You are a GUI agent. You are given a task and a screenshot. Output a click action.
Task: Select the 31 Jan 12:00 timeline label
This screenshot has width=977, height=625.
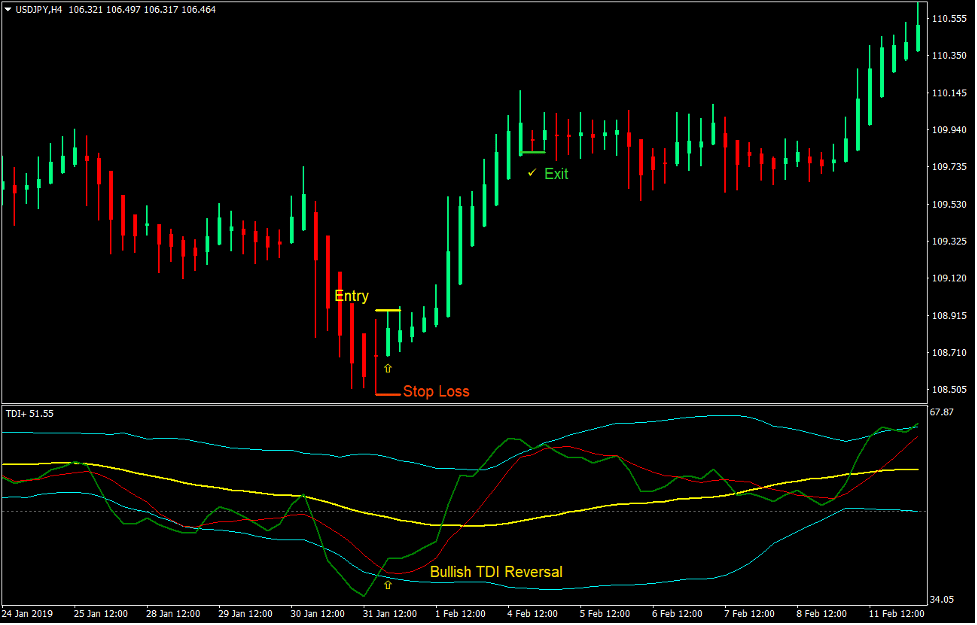[x=389, y=614]
